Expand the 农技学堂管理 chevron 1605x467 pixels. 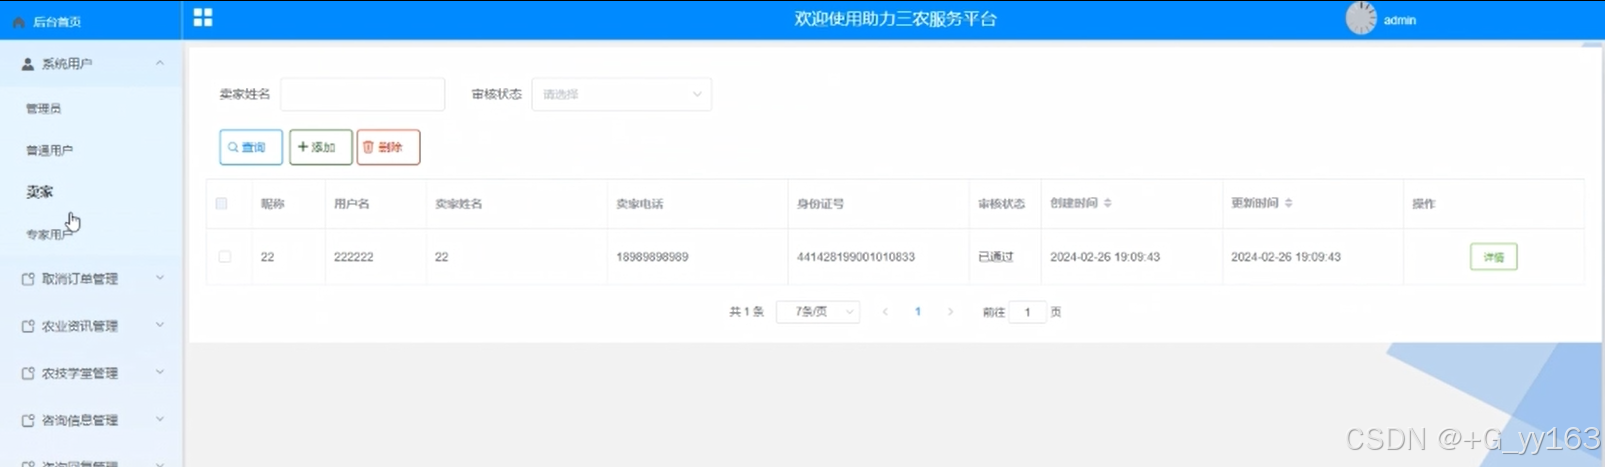coord(160,372)
